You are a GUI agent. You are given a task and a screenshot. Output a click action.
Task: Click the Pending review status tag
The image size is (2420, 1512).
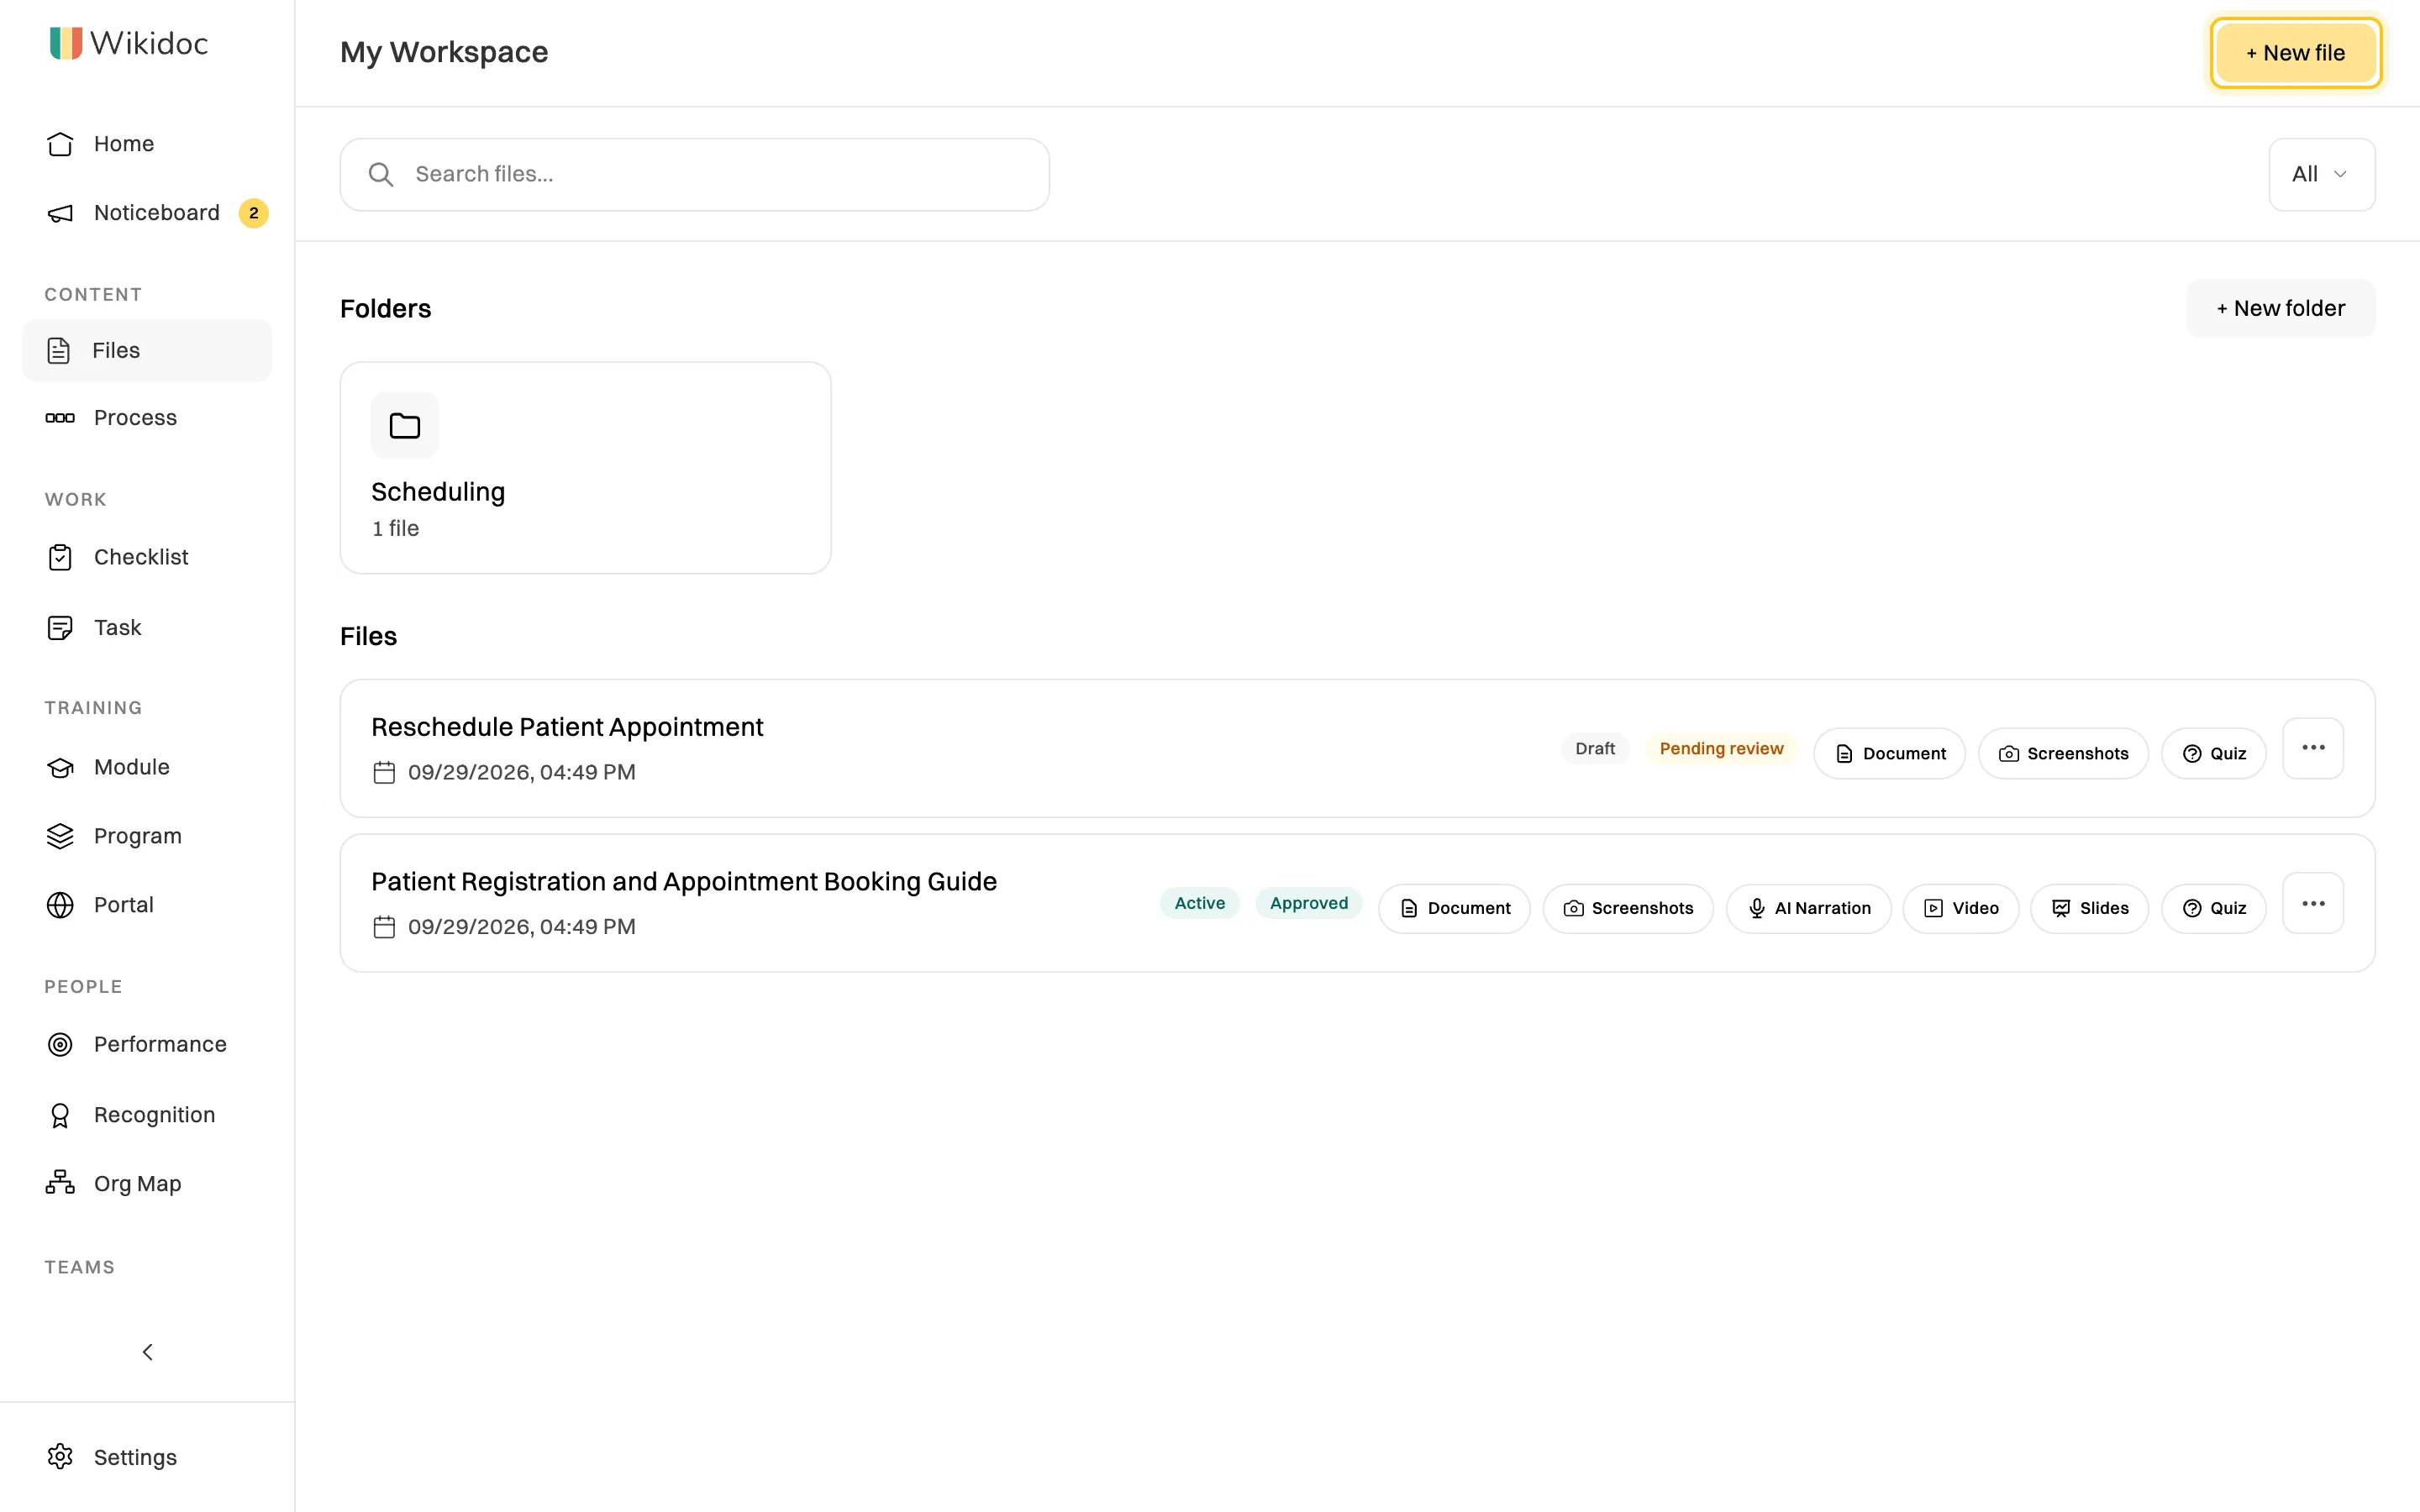tap(1721, 749)
